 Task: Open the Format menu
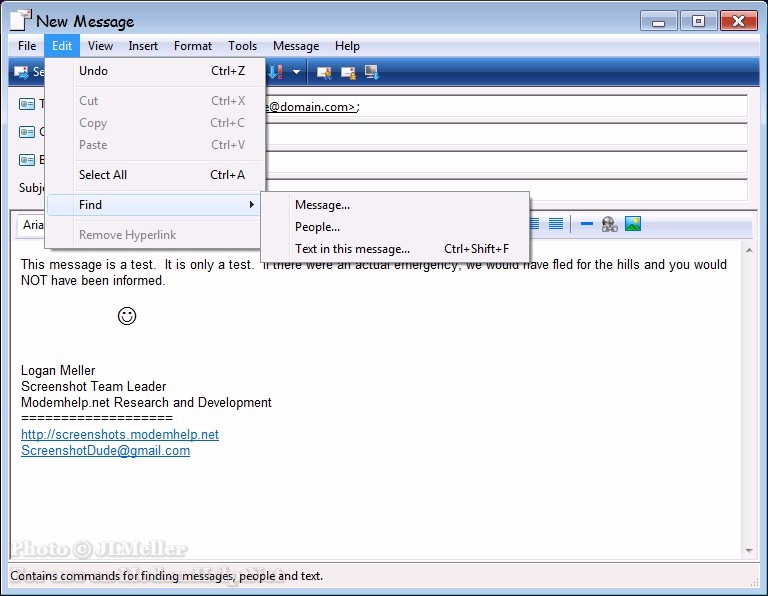click(193, 46)
